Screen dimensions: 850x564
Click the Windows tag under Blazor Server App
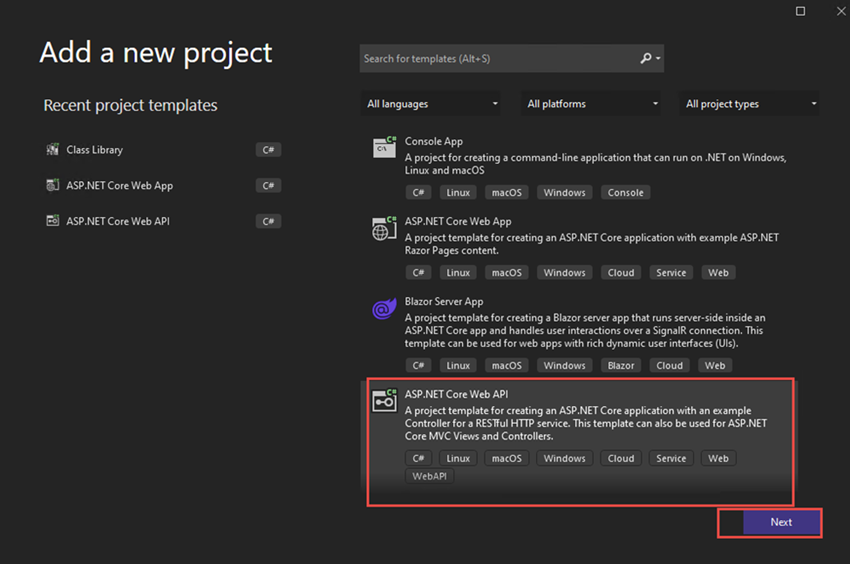tap(564, 366)
